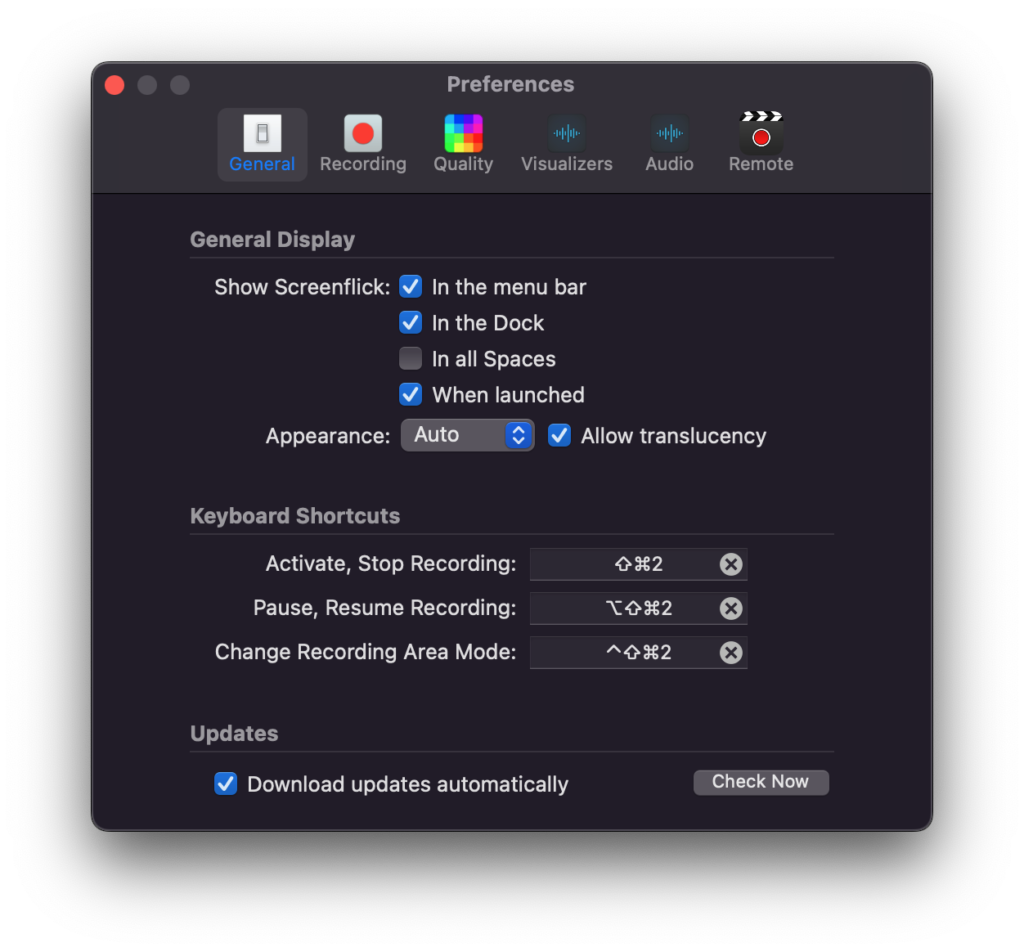Image resolution: width=1024 pixels, height=952 pixels.
Task: Clear the Activate, Stop Recording shortcut
Action: (731, 564)
